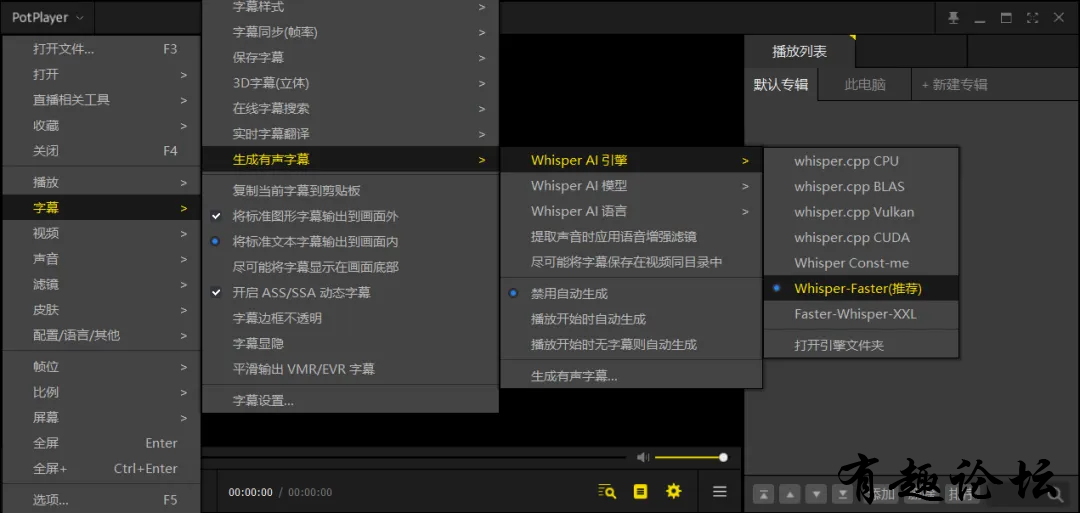Move playlist item up one position
Viewport: 1080px width, 513px height.
790,494
